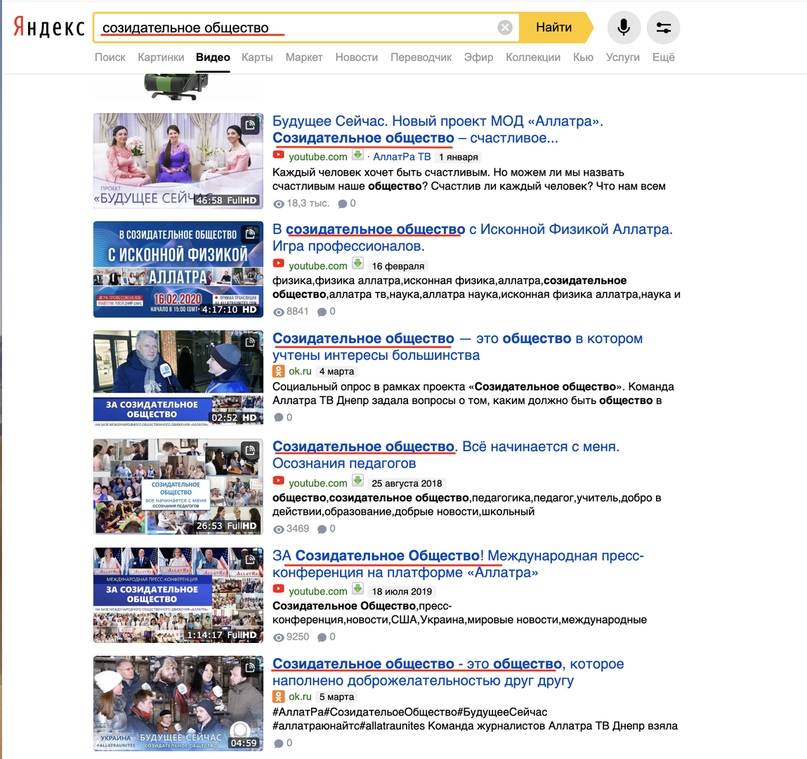The image size is (807, 759).
Task: Click the ok.ru link beside 5 марта
Action: click(300, 697)
